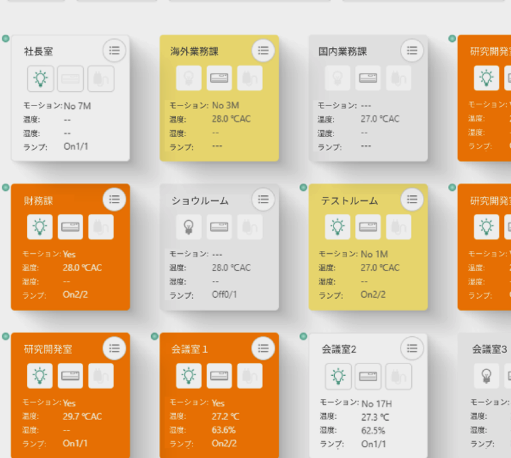Click temperature '29.7 ℃AC' in 研究開発室

click(82, 416)
